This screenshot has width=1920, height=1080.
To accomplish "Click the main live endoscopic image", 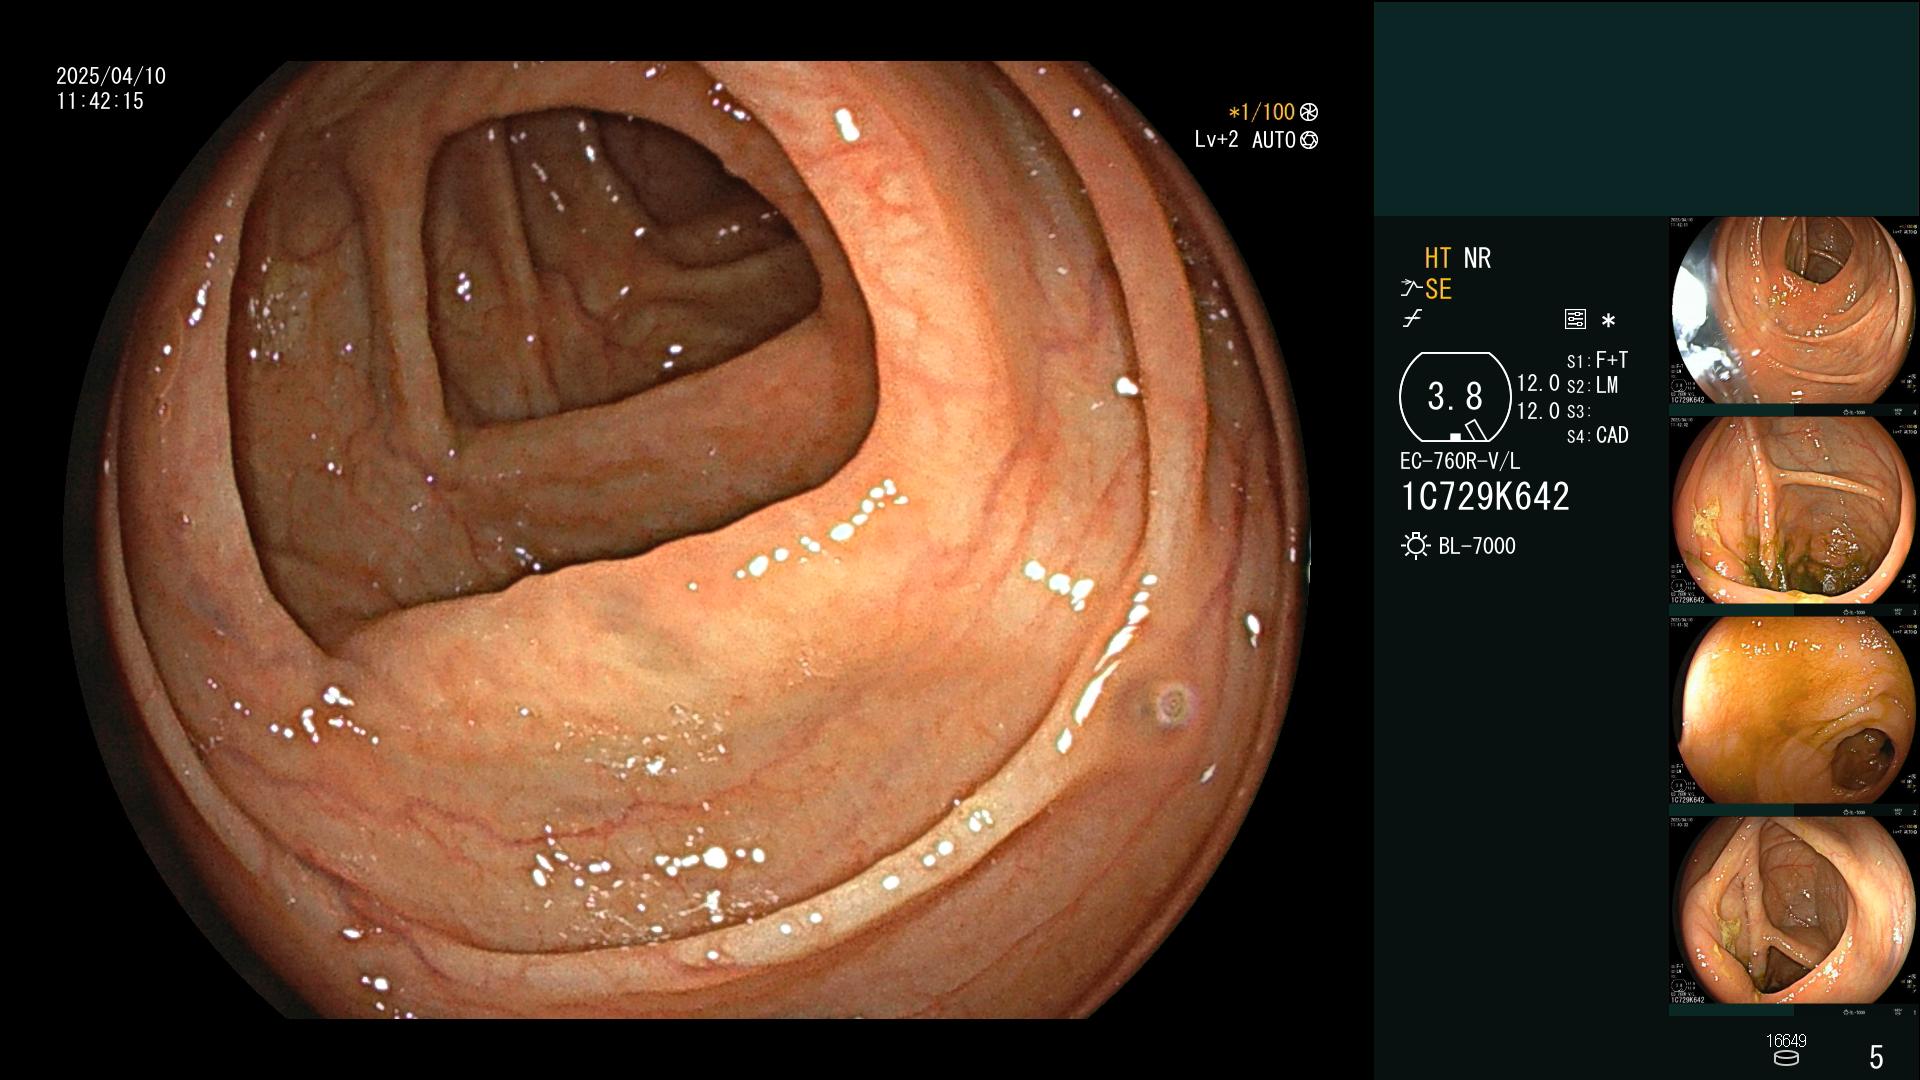I will click(x=688, y=540).
